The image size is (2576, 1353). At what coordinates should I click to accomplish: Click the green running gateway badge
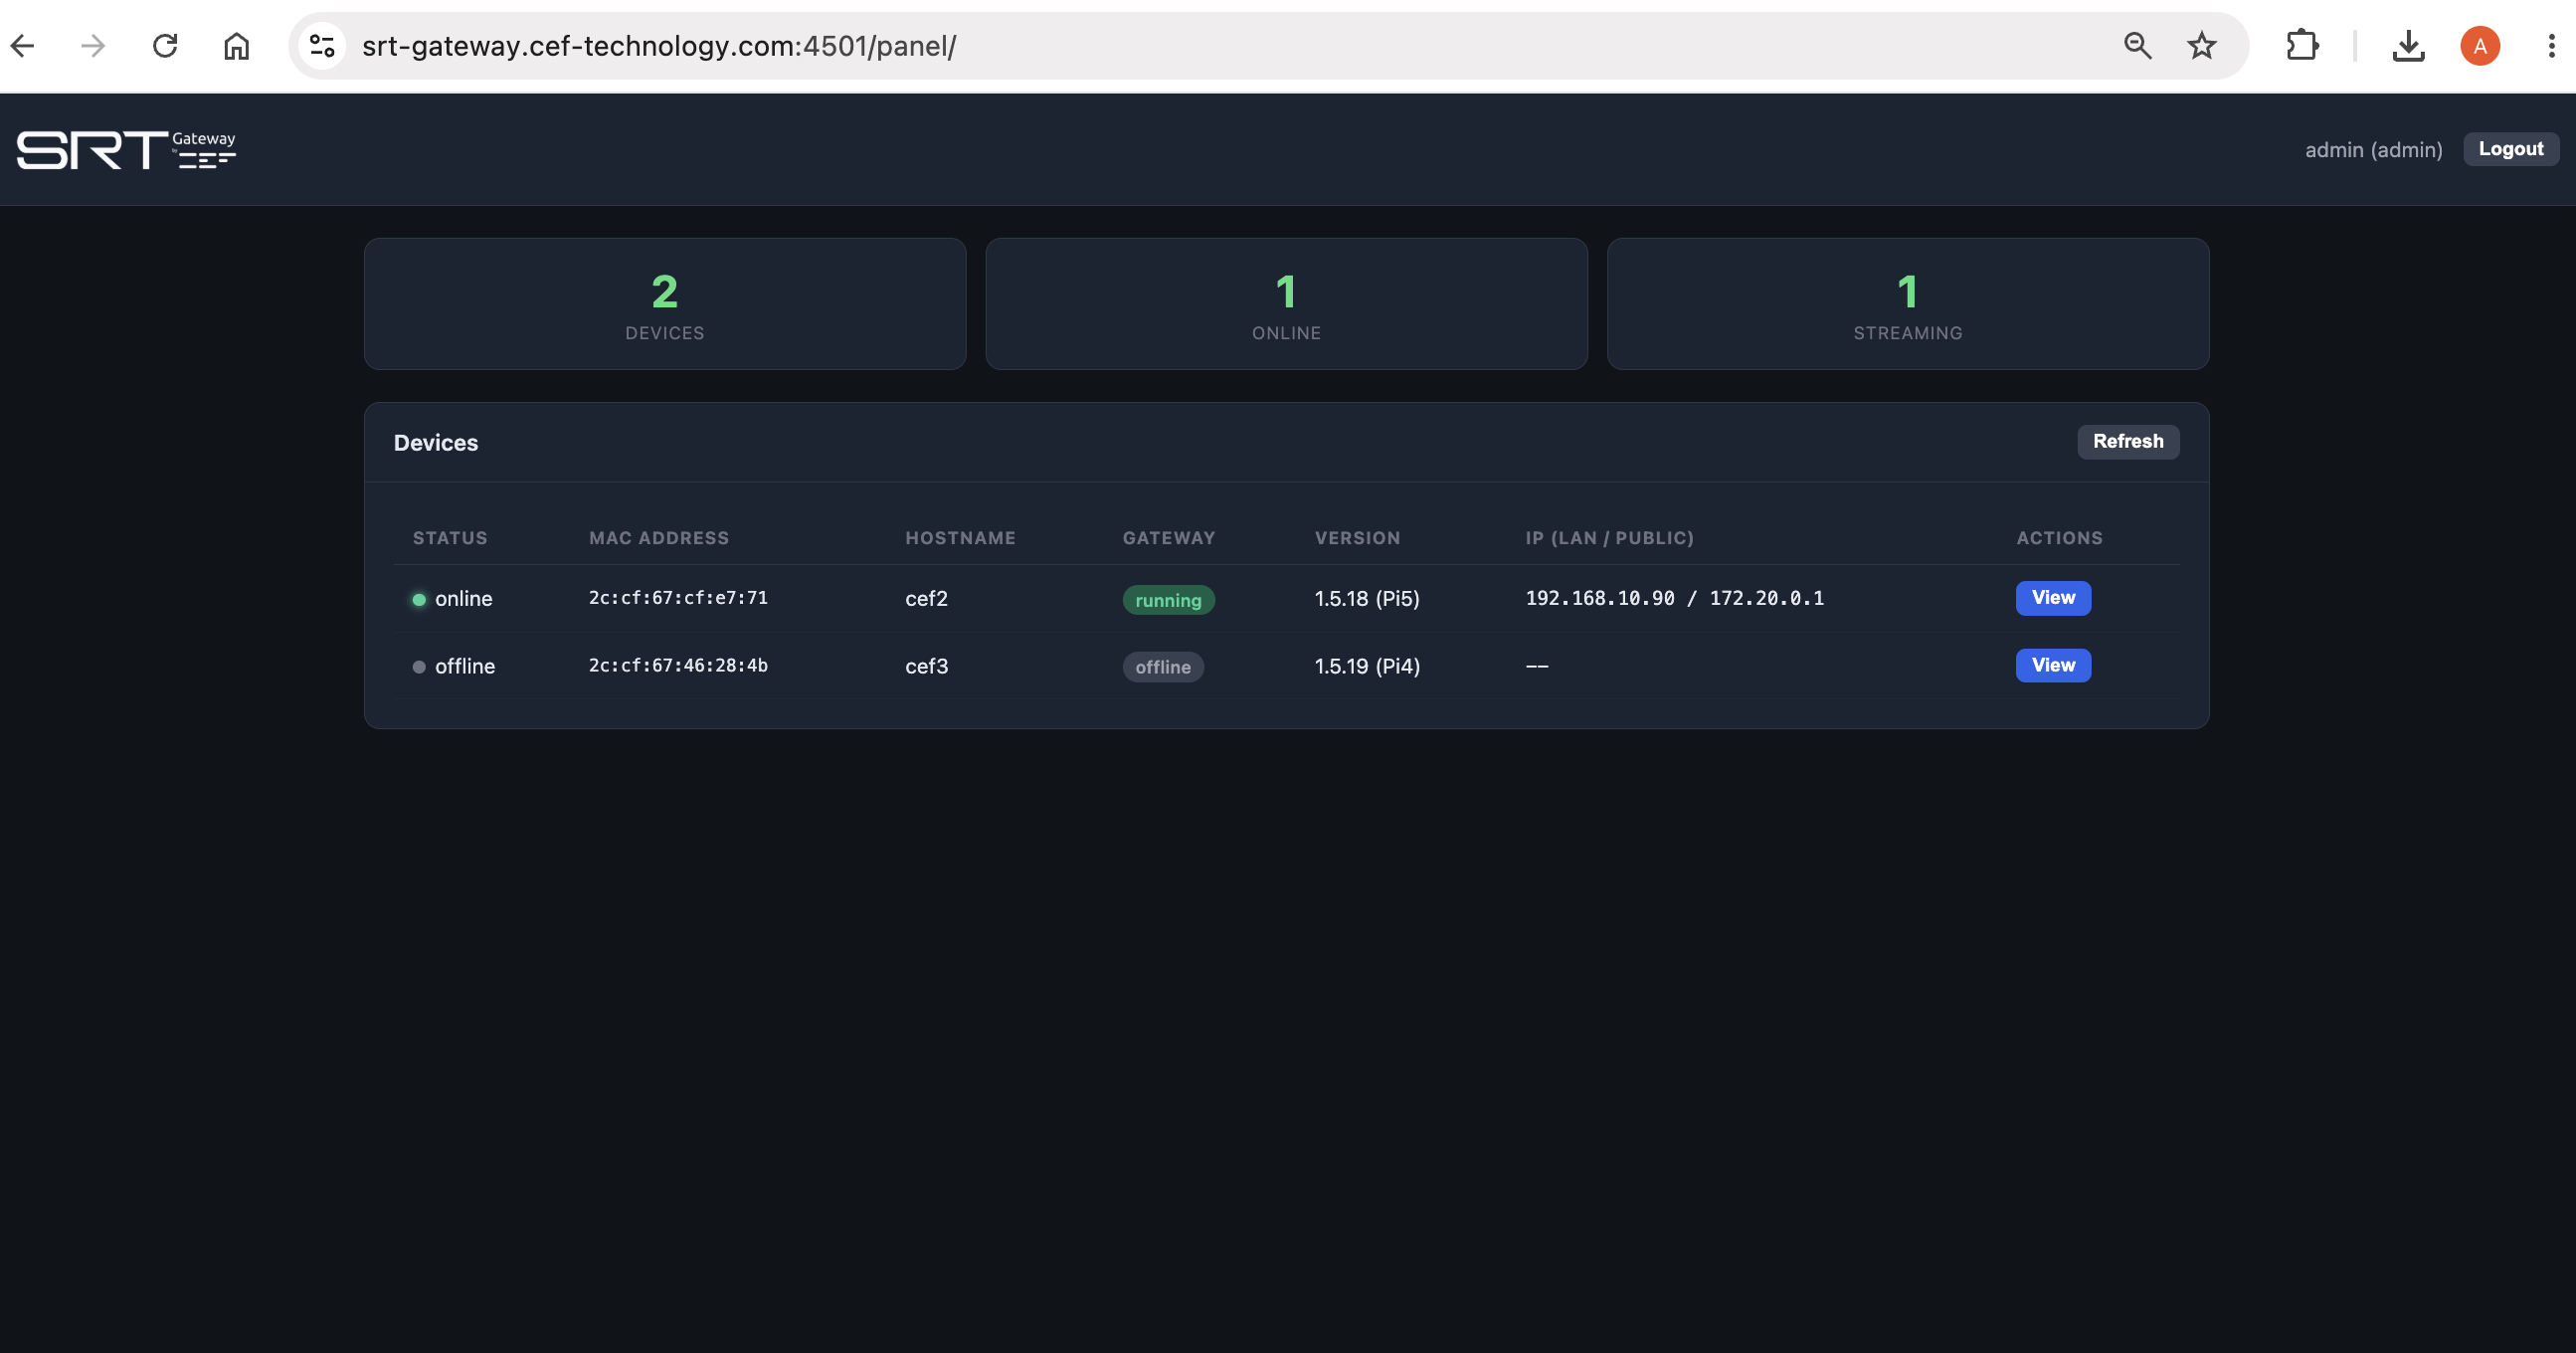pyautogui.click(x=1168, y=600)
